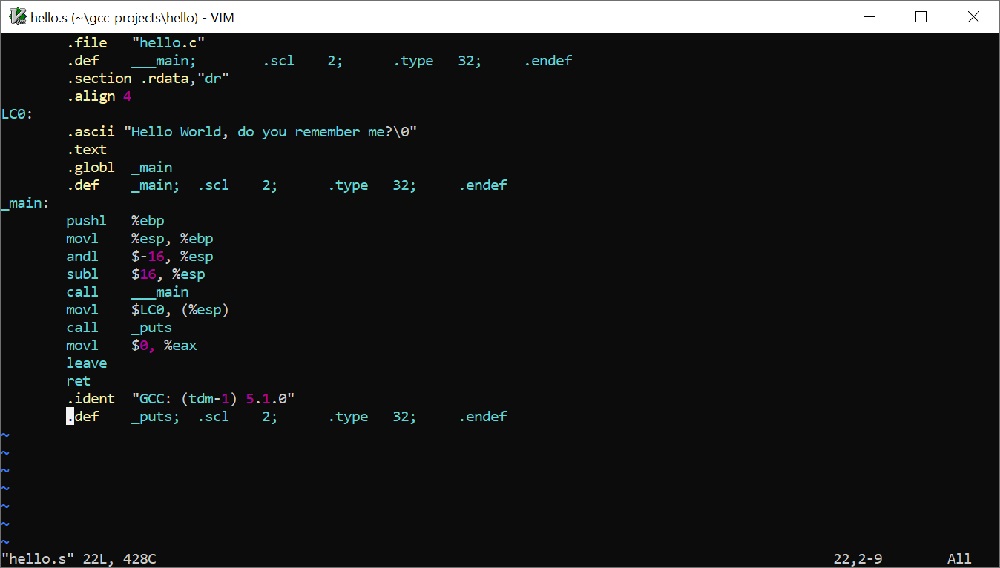Click the .def _puts; last line
This screenshot has width=1000, height=568.
coord(287,416)
